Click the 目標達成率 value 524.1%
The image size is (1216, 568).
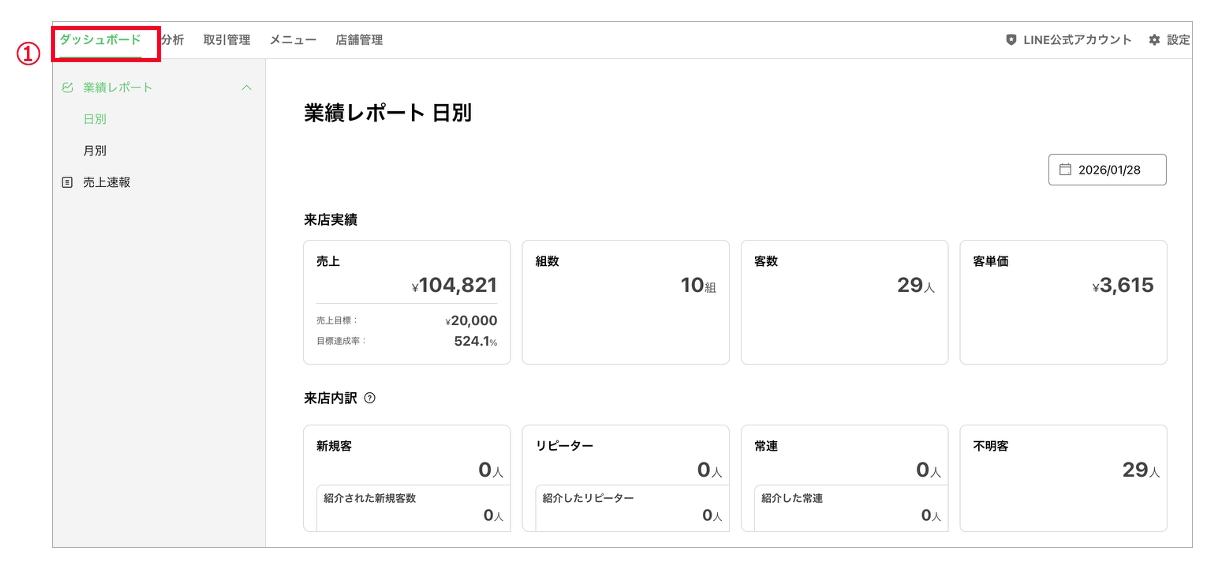tap(476, 341)
